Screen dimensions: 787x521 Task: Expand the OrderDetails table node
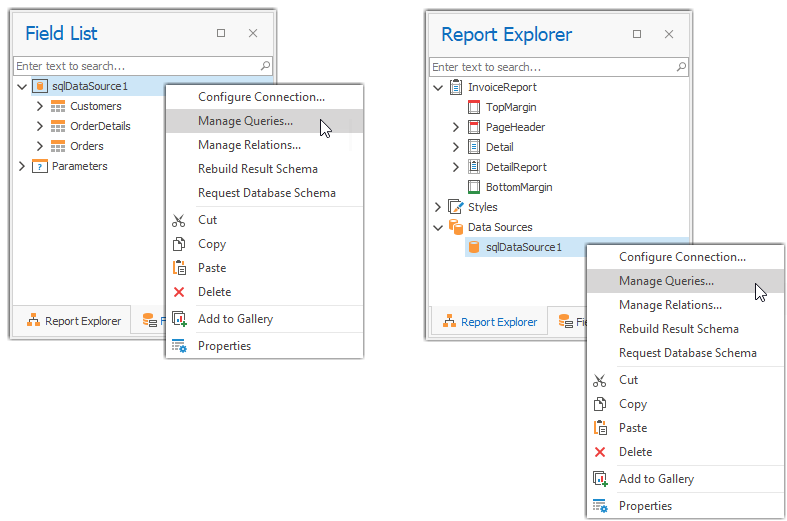[x=40, y=126]
